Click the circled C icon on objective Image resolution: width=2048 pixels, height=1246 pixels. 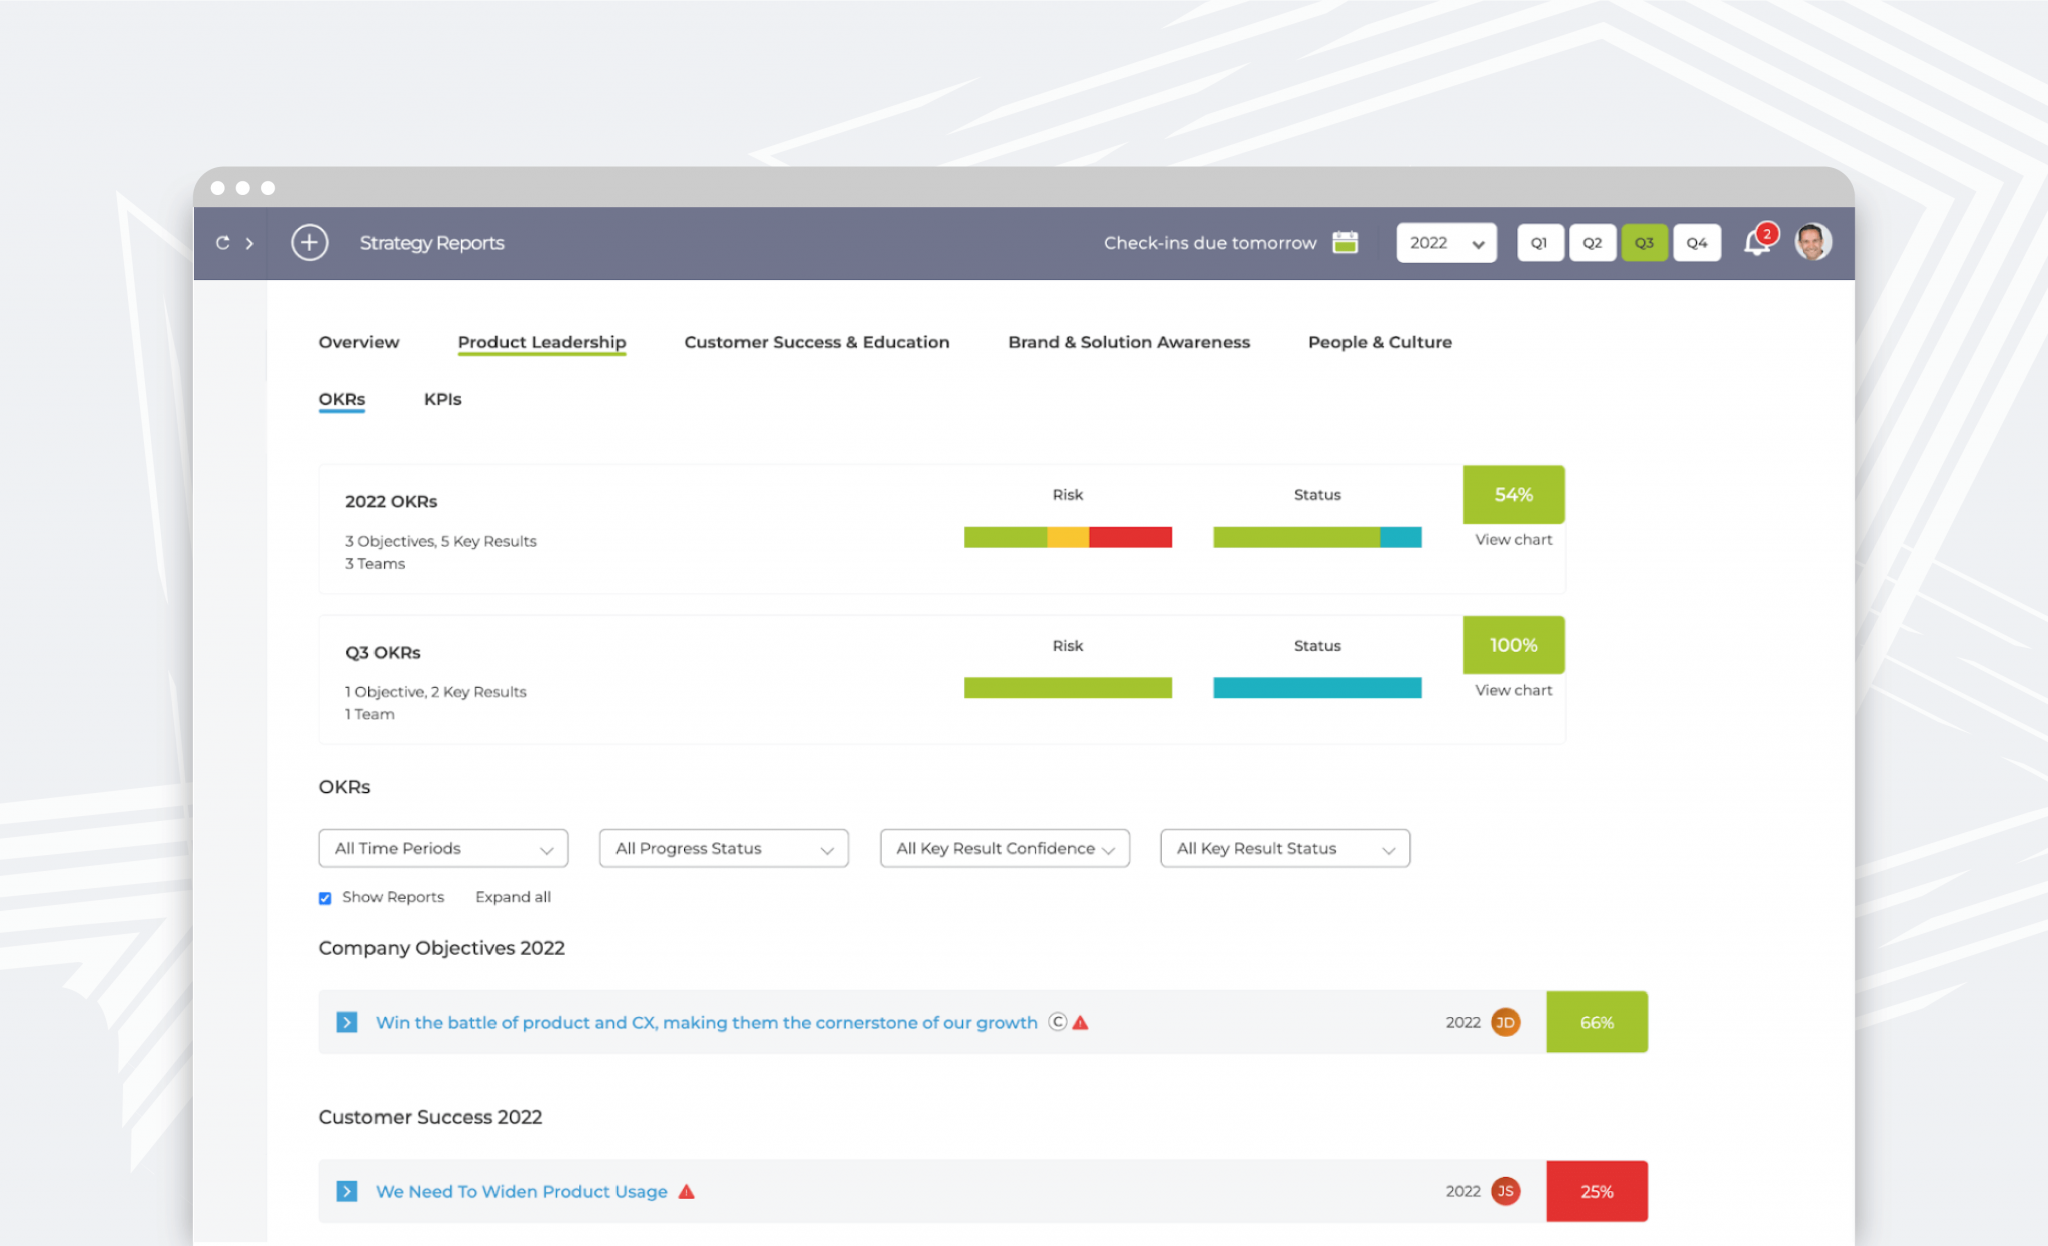coord(1057,1022)
